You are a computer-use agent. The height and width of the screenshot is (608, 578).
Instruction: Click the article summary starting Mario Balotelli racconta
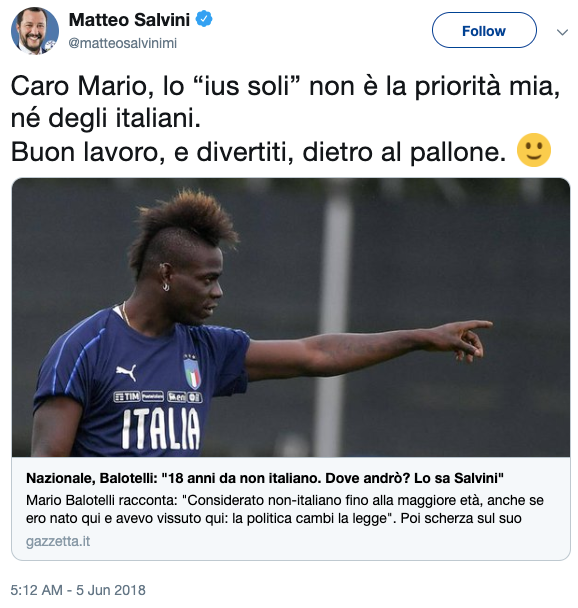[285, 509]
